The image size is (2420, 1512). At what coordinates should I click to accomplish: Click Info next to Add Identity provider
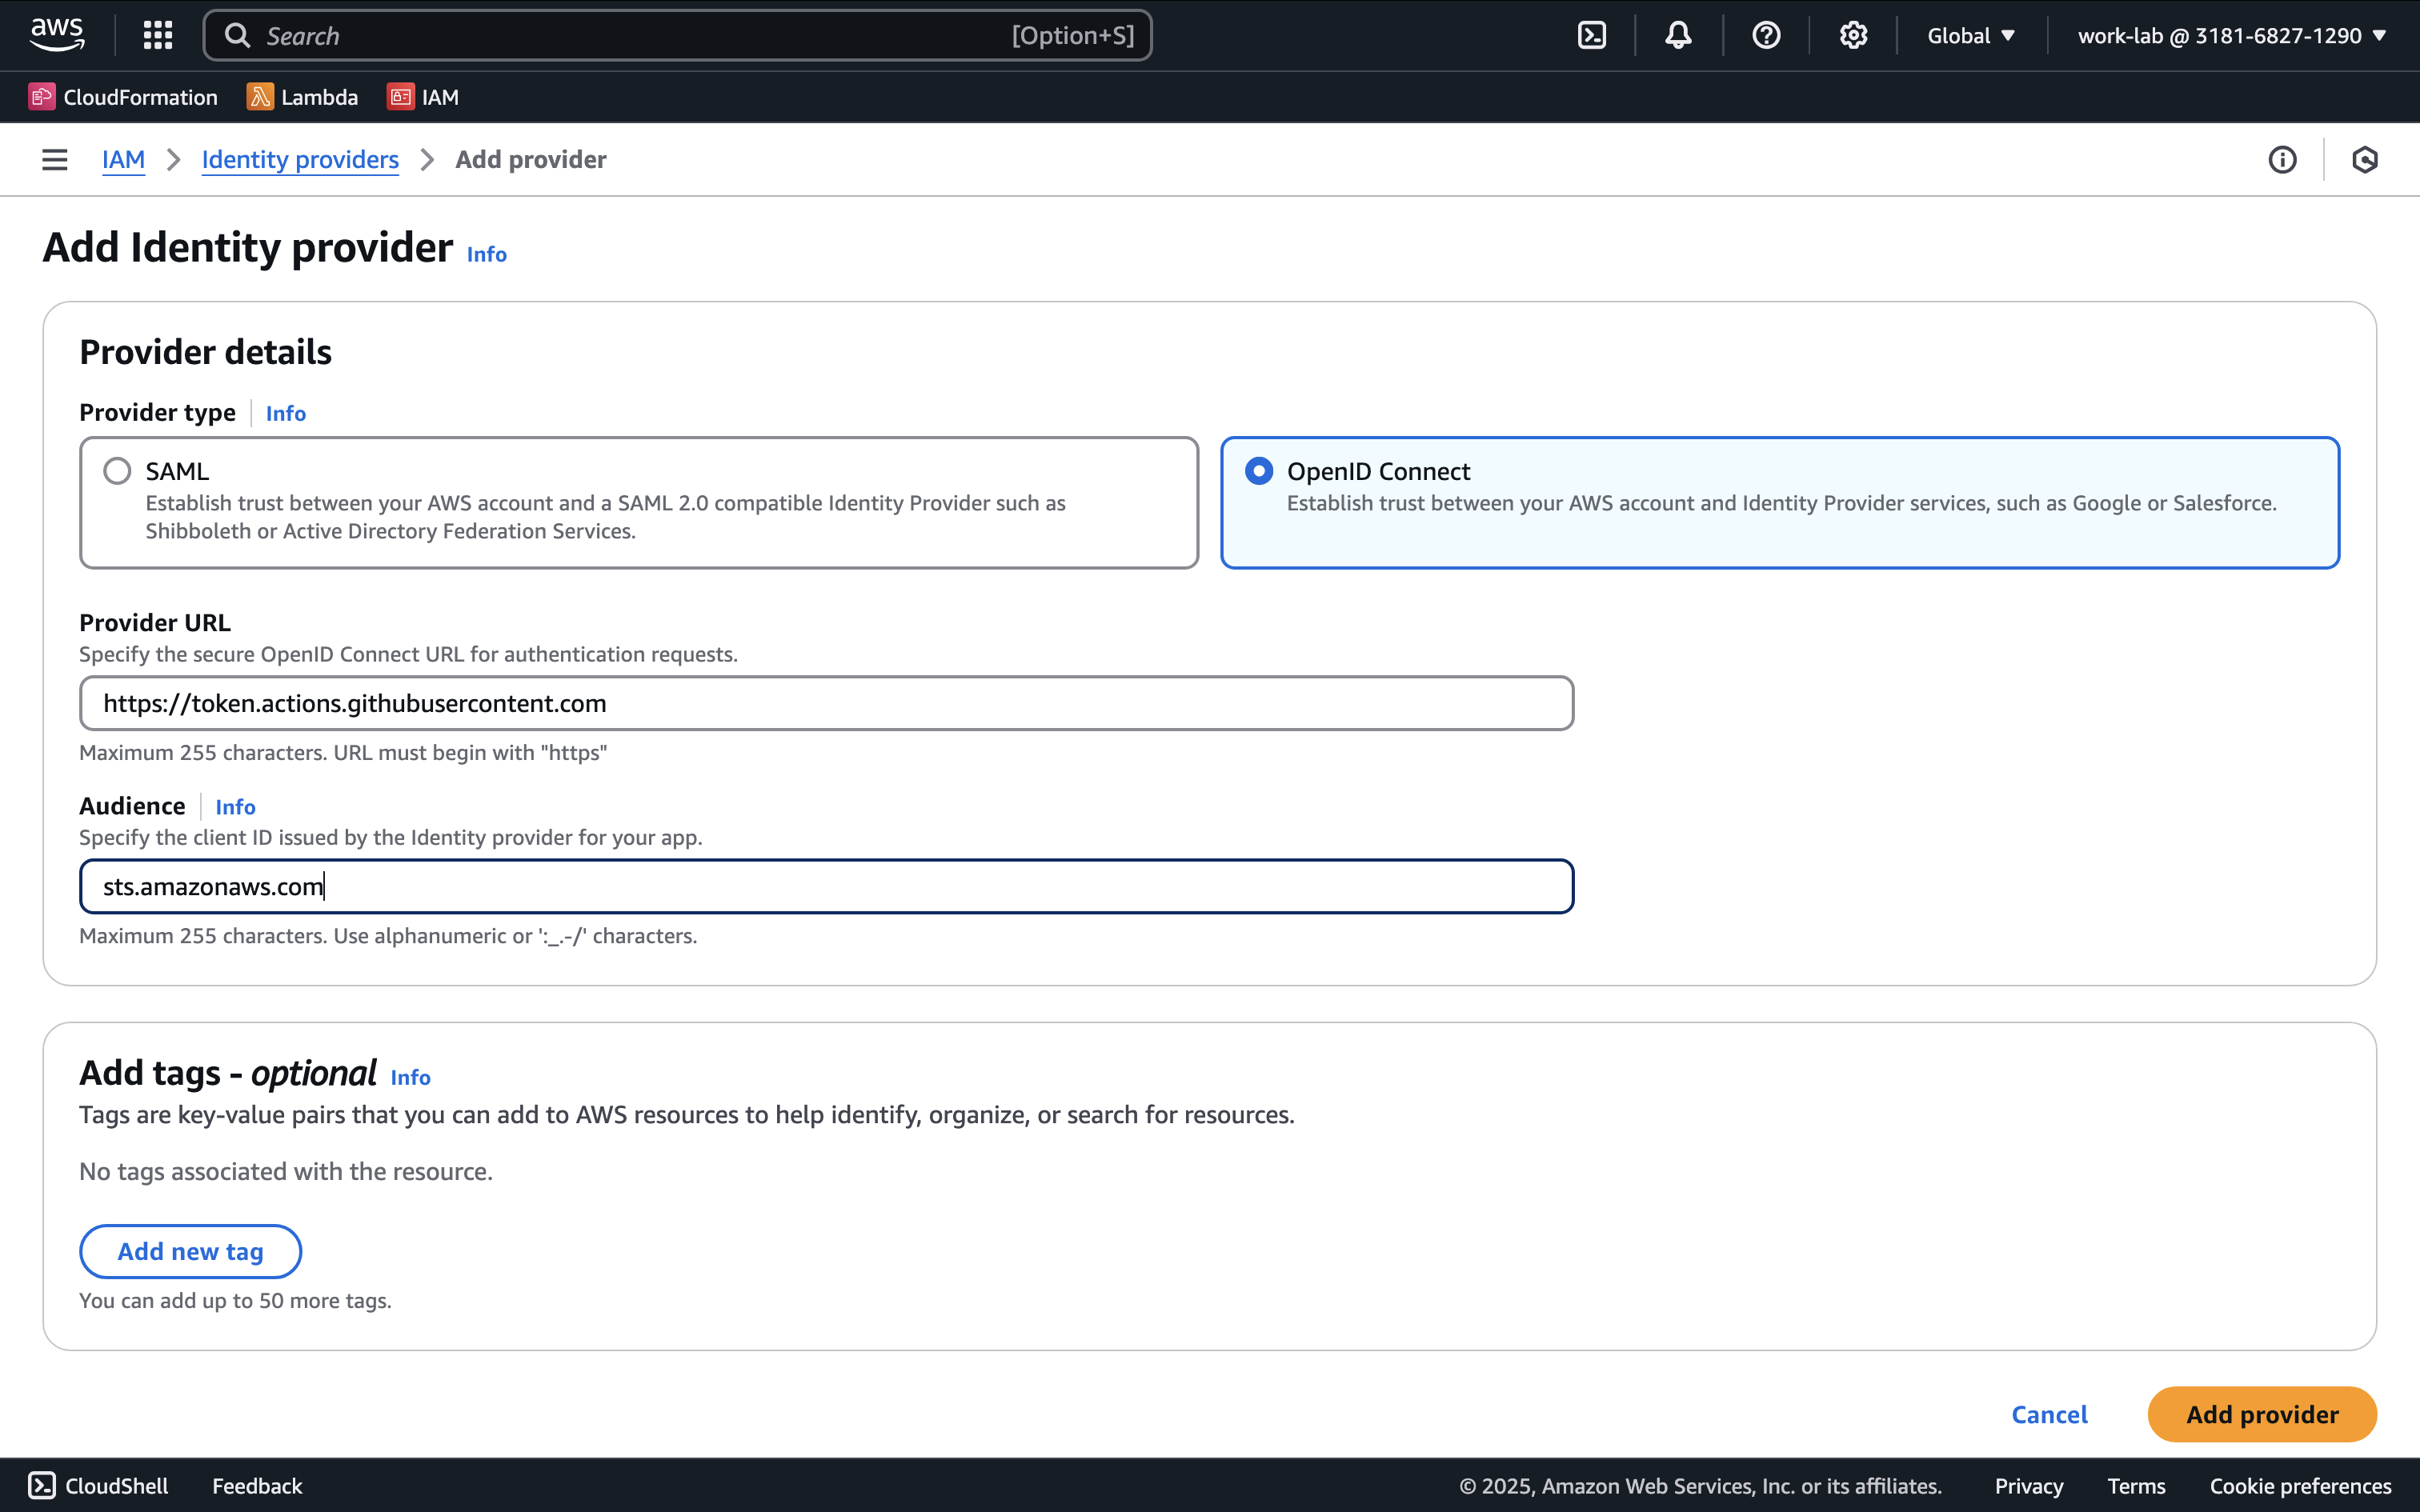[486, 254]
